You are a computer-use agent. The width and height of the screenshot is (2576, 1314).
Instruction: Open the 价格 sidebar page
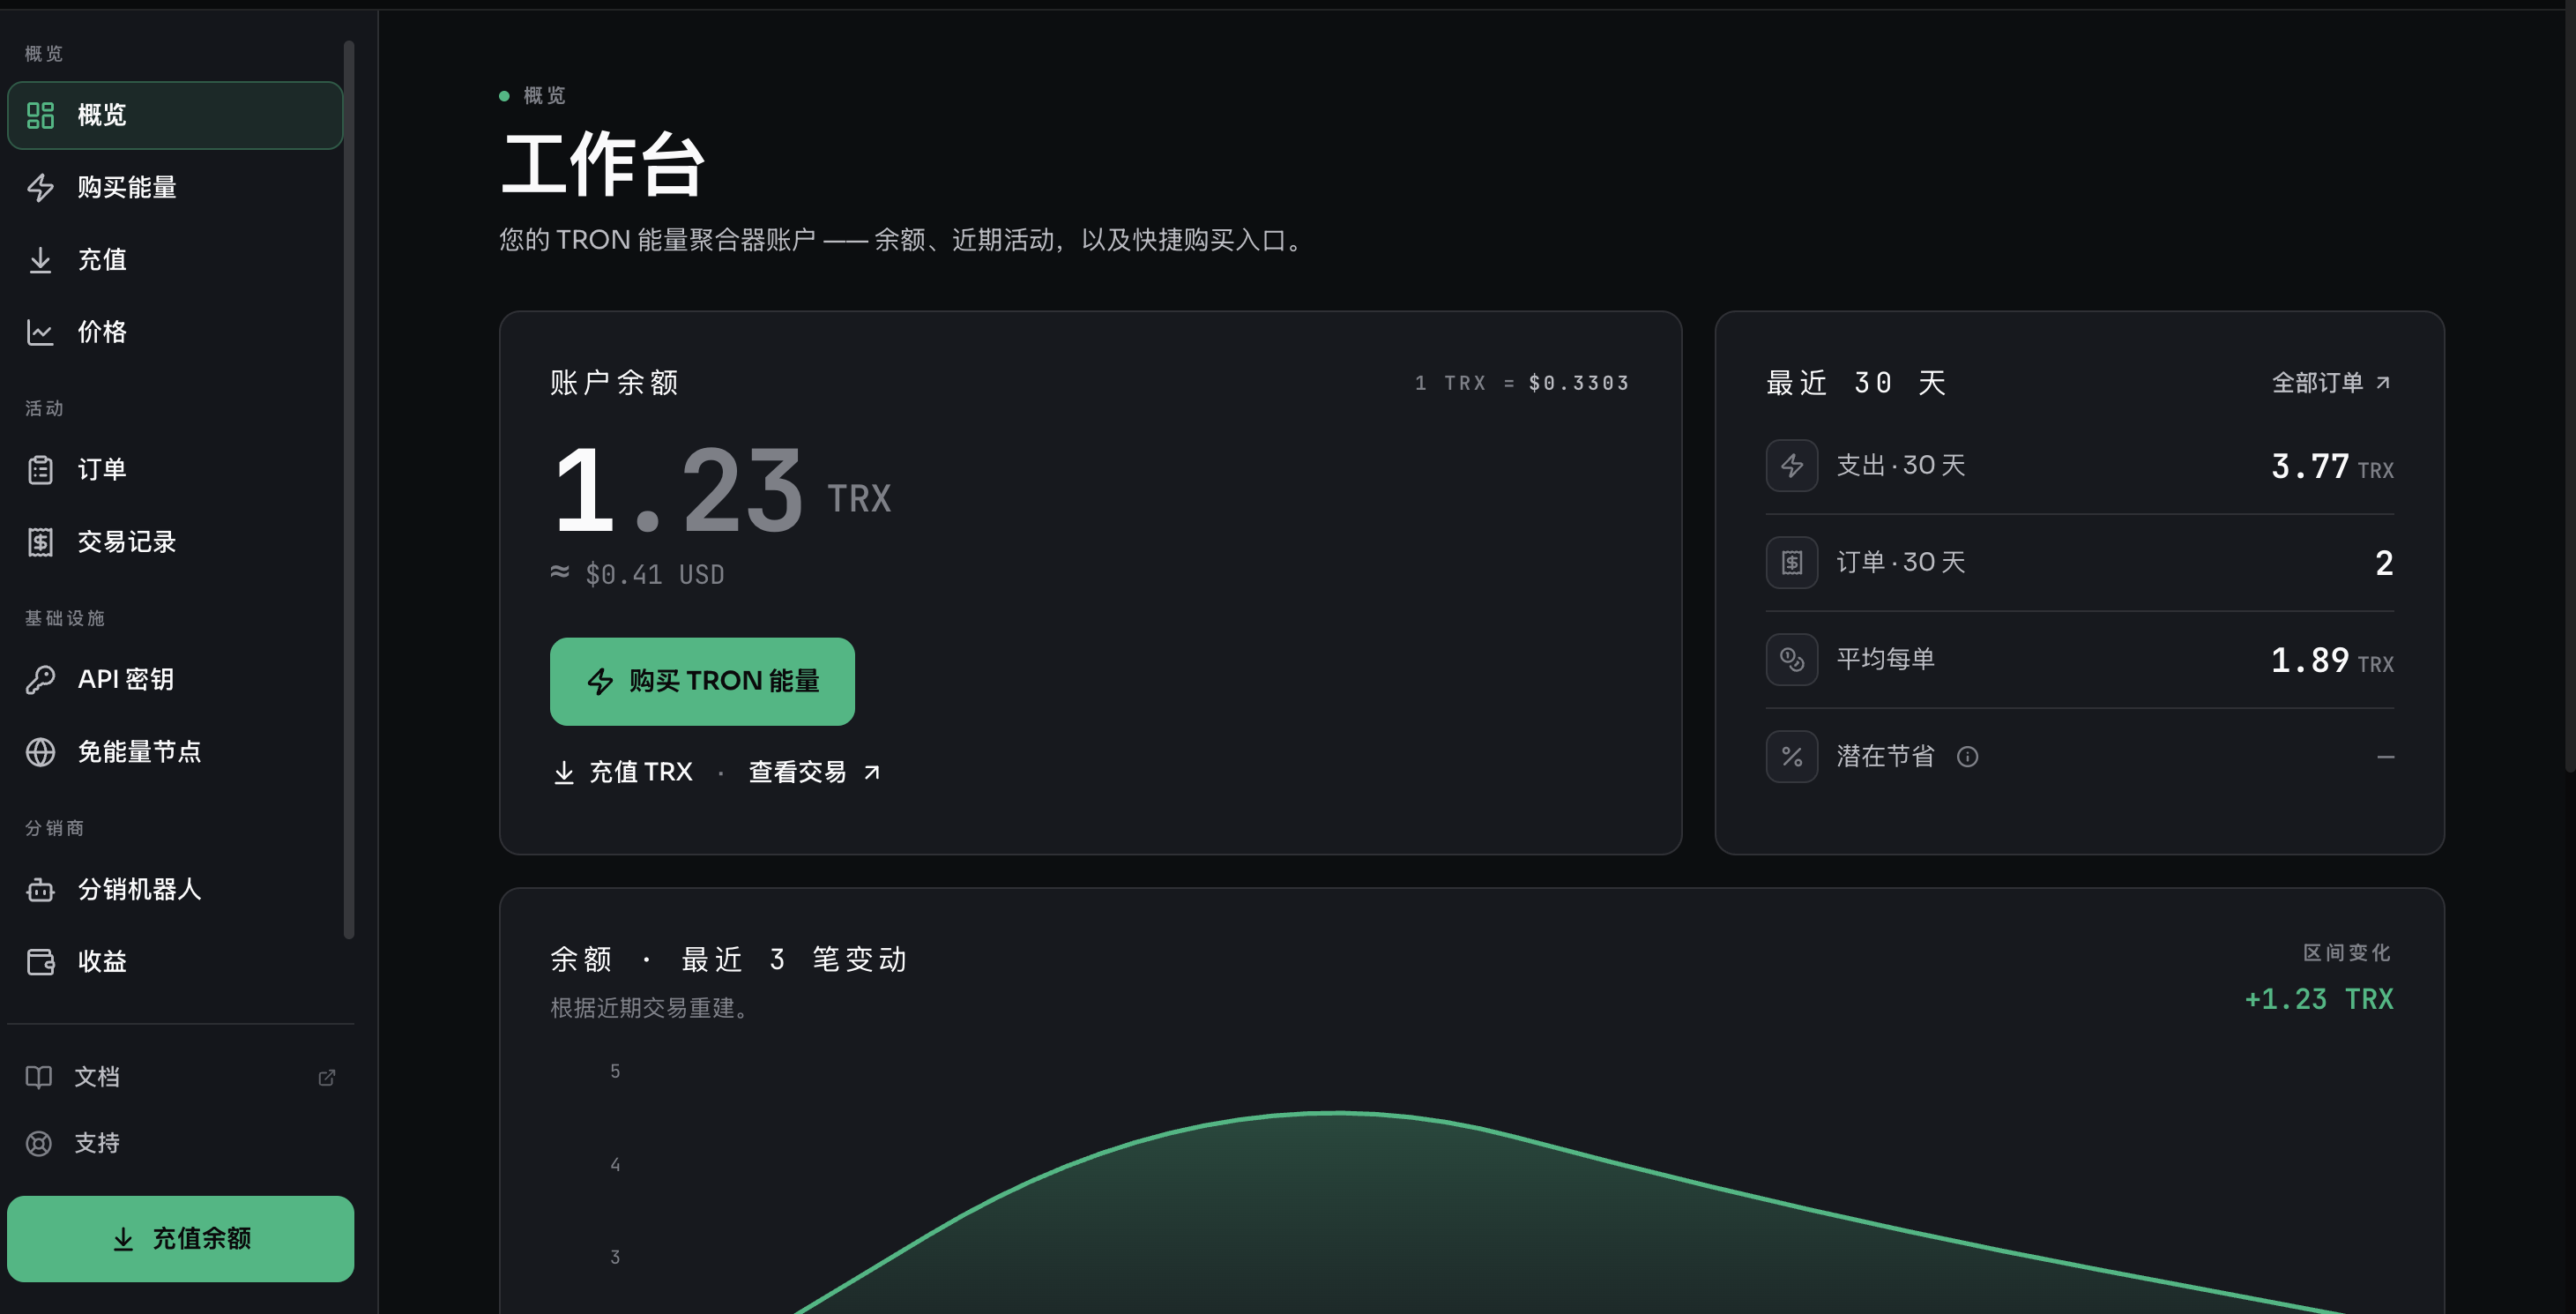[x=175, y=332]
